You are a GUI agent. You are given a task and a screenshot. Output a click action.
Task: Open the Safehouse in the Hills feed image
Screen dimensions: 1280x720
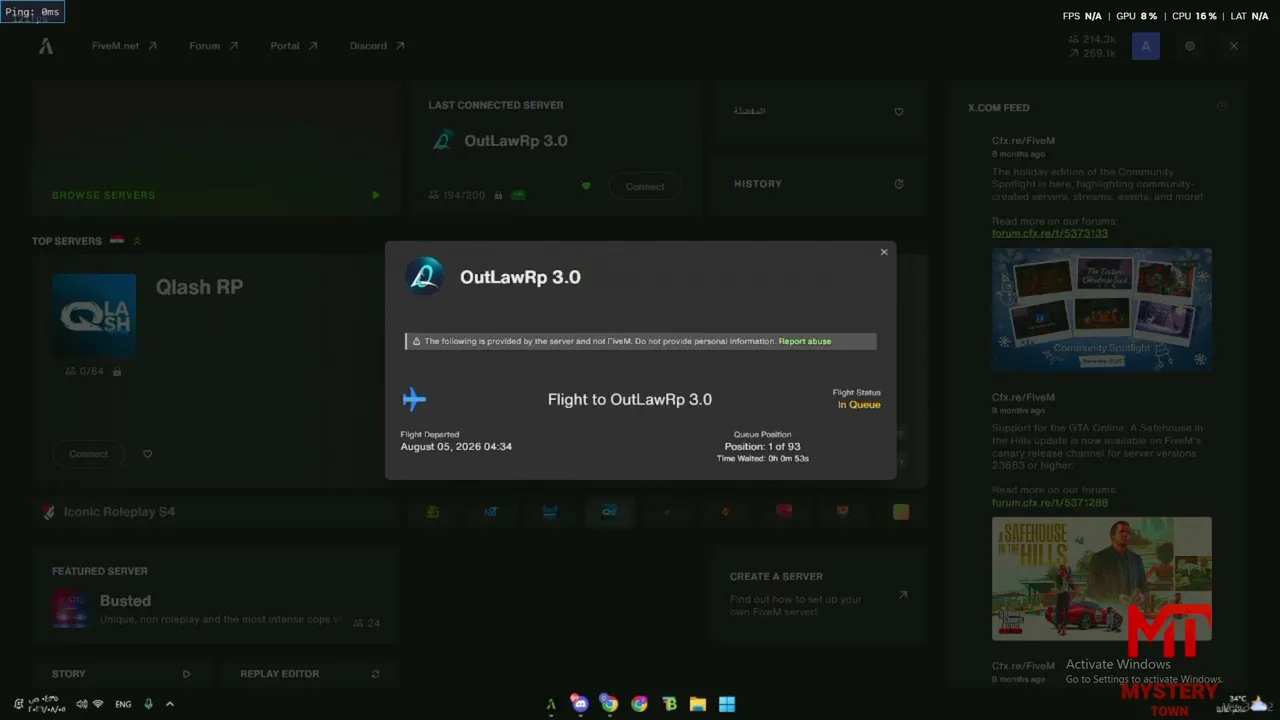coord(1102,578)
